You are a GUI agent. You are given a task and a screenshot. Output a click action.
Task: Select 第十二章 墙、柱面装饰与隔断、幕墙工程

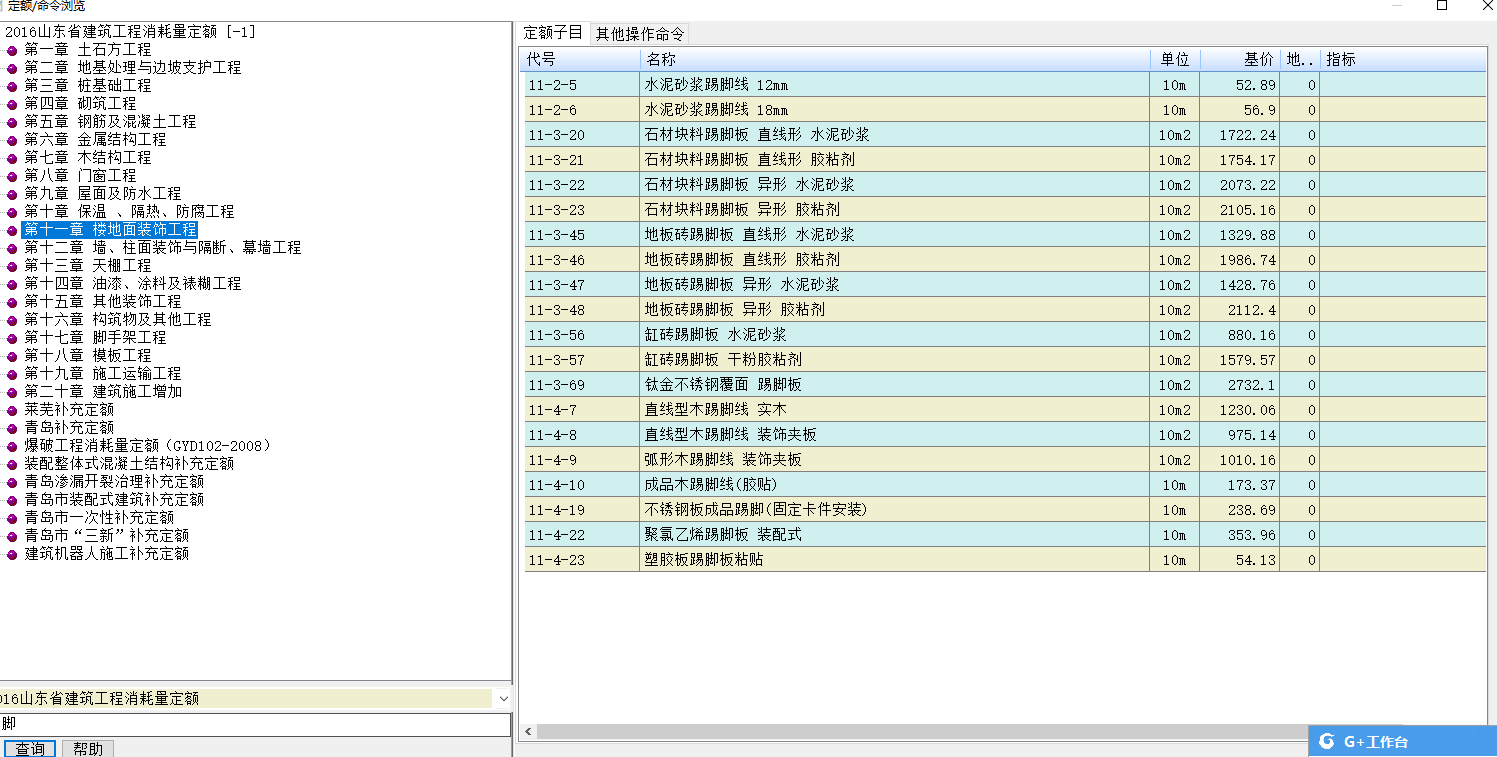point(163,248)
